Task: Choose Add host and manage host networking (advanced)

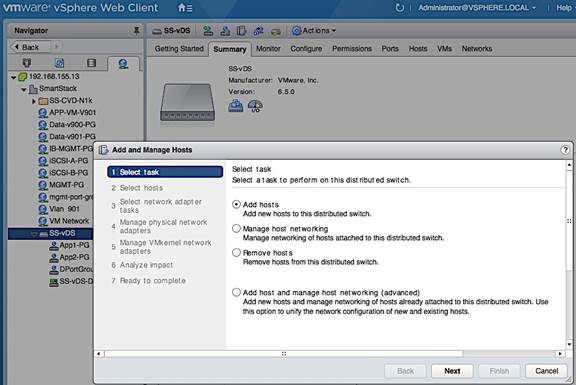Action: (x=236, y=292)
